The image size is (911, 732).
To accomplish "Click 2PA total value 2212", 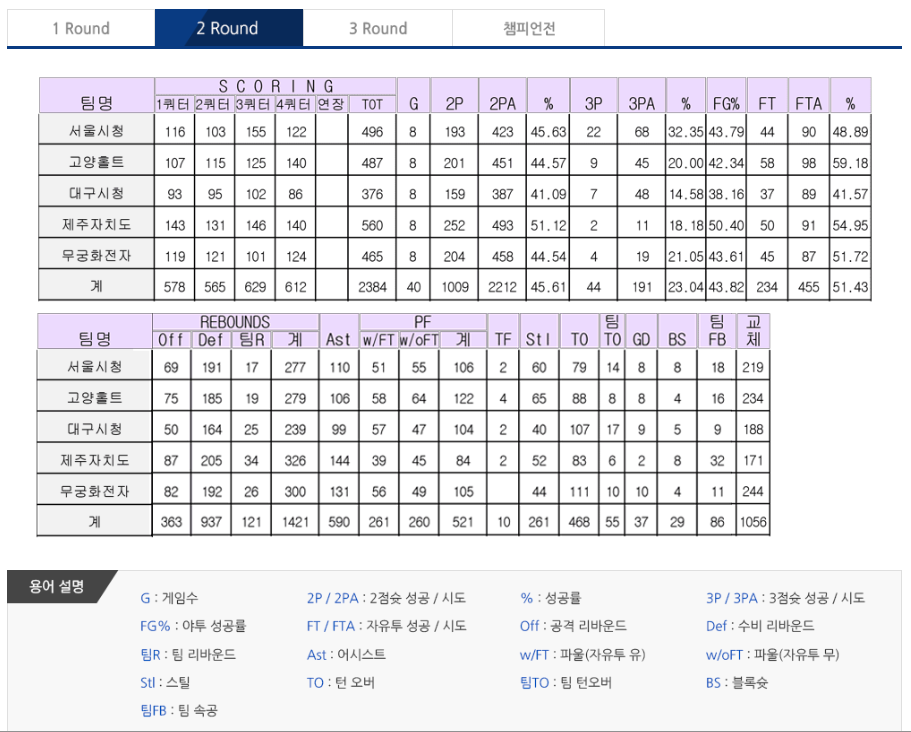I will [x=503, y=286].
